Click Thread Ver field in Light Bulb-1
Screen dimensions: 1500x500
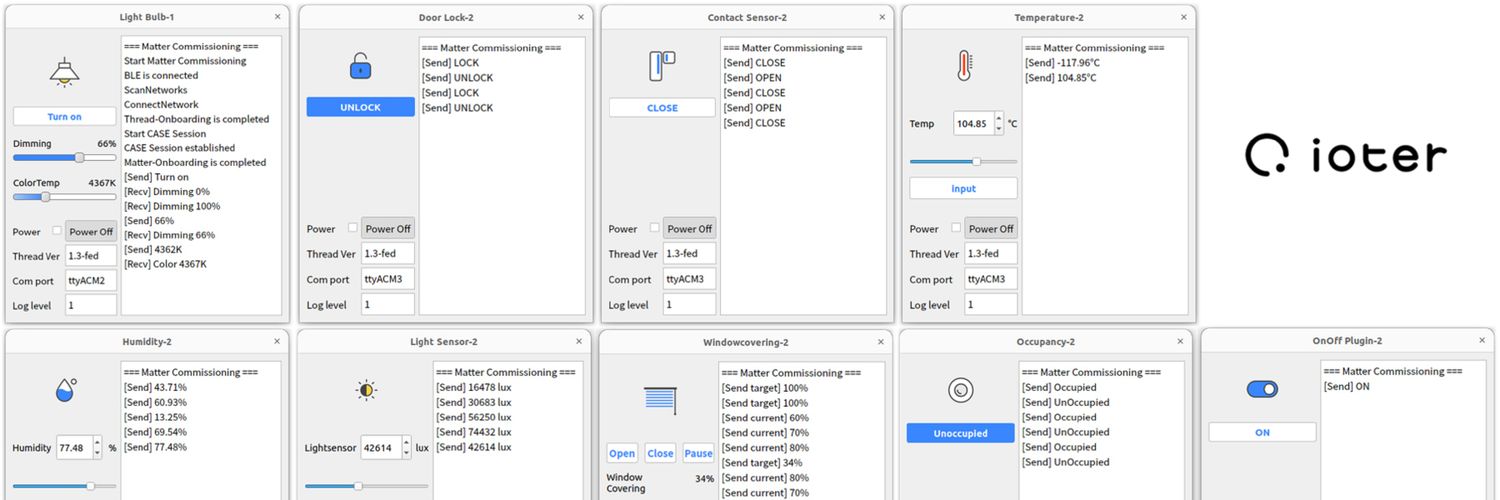click(91, 256)
